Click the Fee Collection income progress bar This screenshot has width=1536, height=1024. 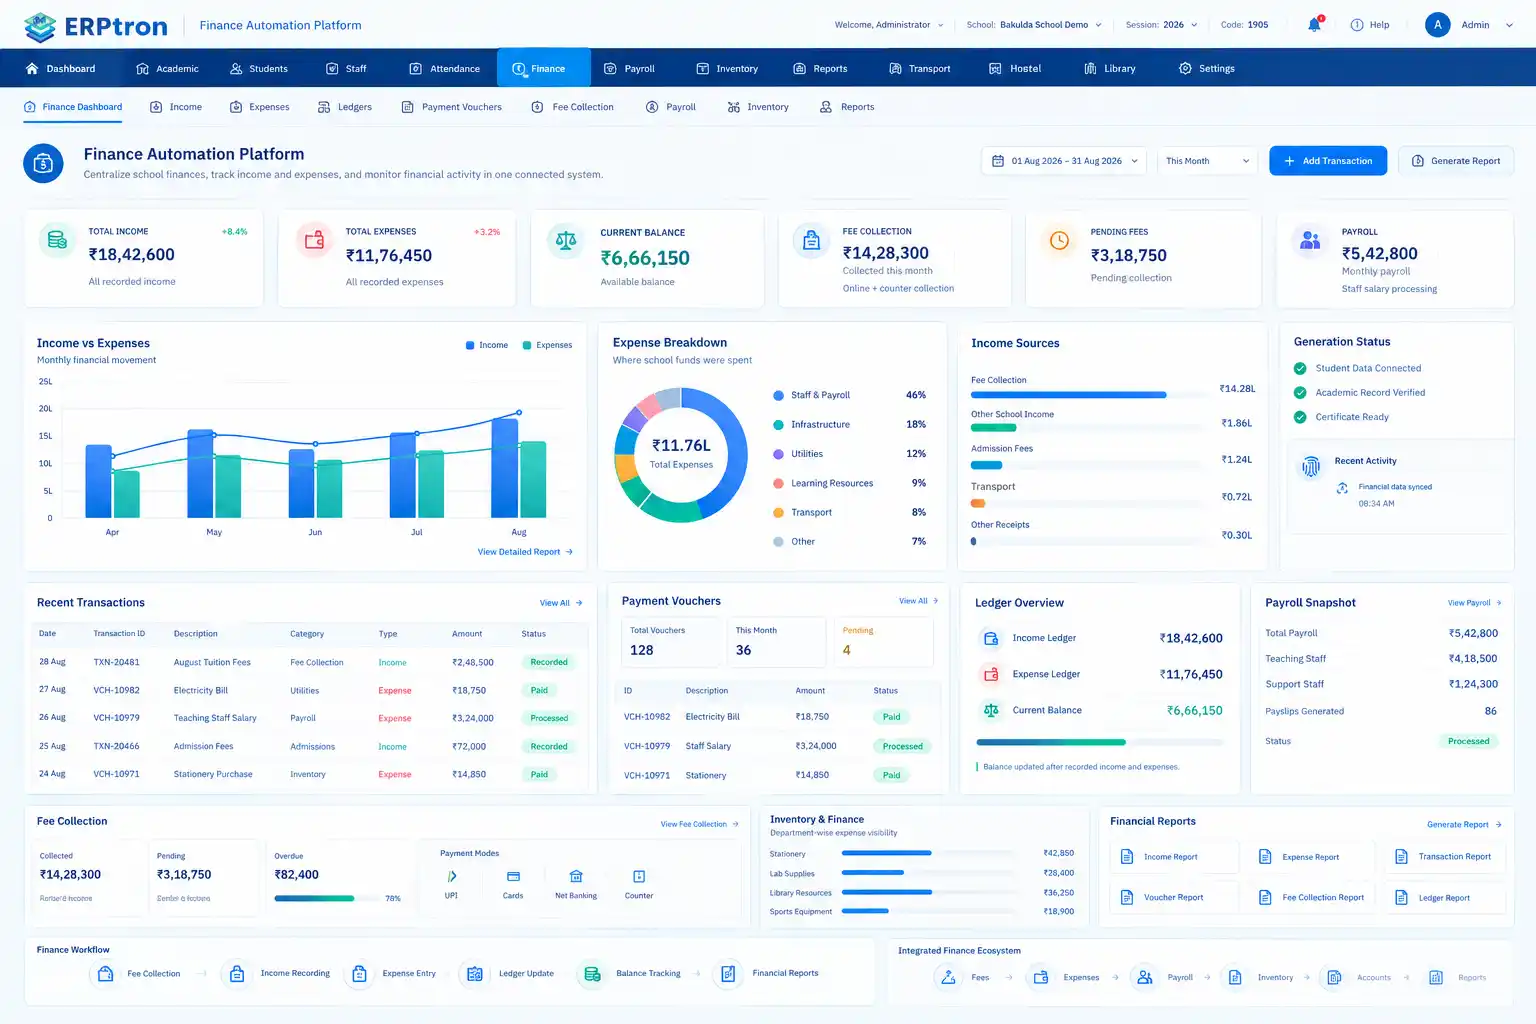point(1088,395)
